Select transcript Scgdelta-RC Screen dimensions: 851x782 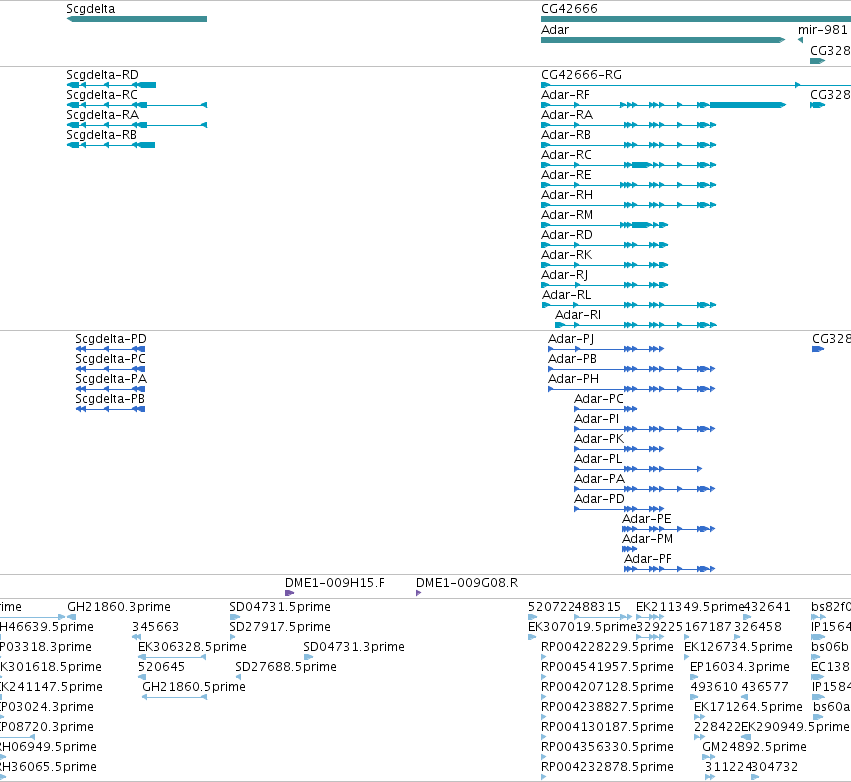137,105
